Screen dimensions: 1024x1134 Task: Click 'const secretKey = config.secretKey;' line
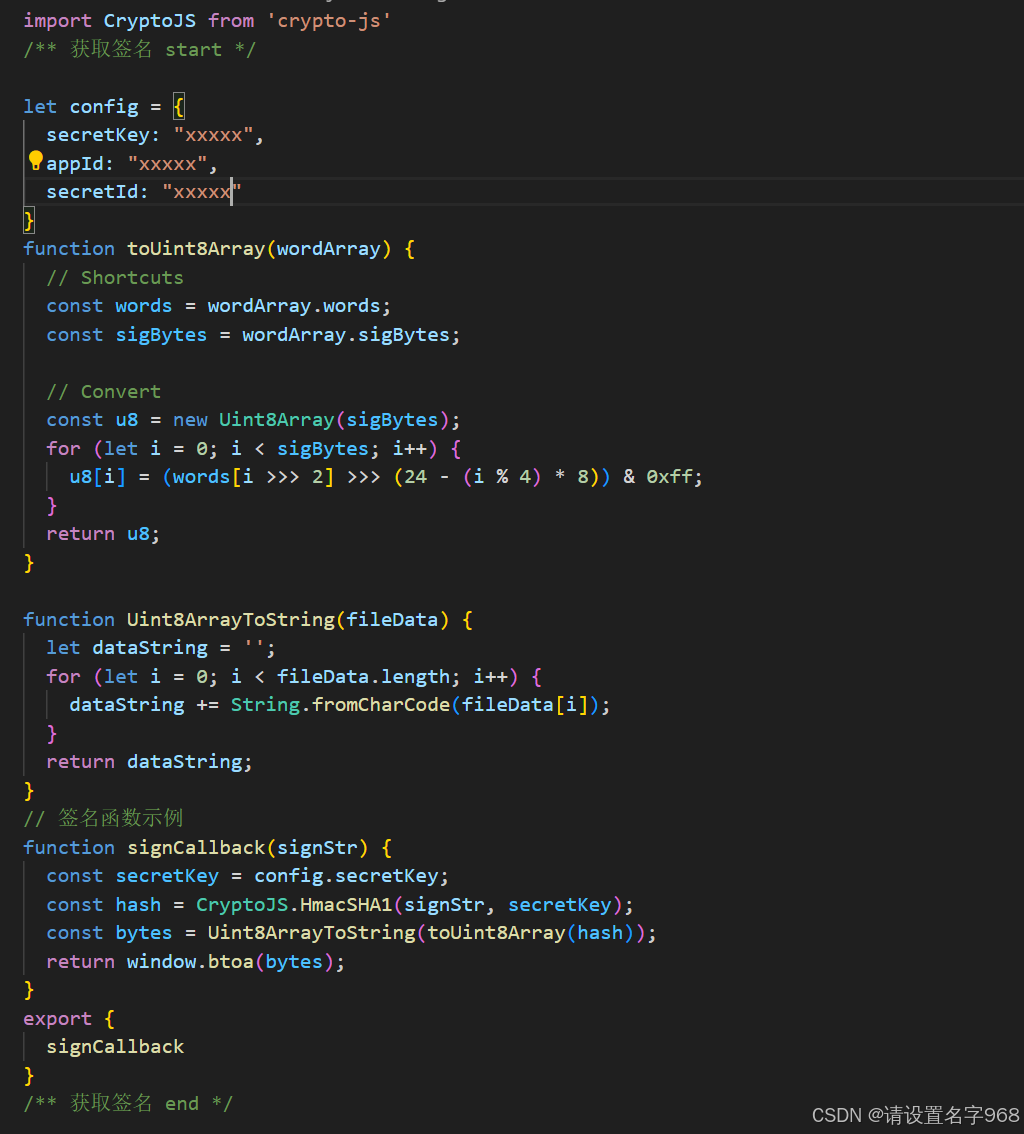coord(247,877)
